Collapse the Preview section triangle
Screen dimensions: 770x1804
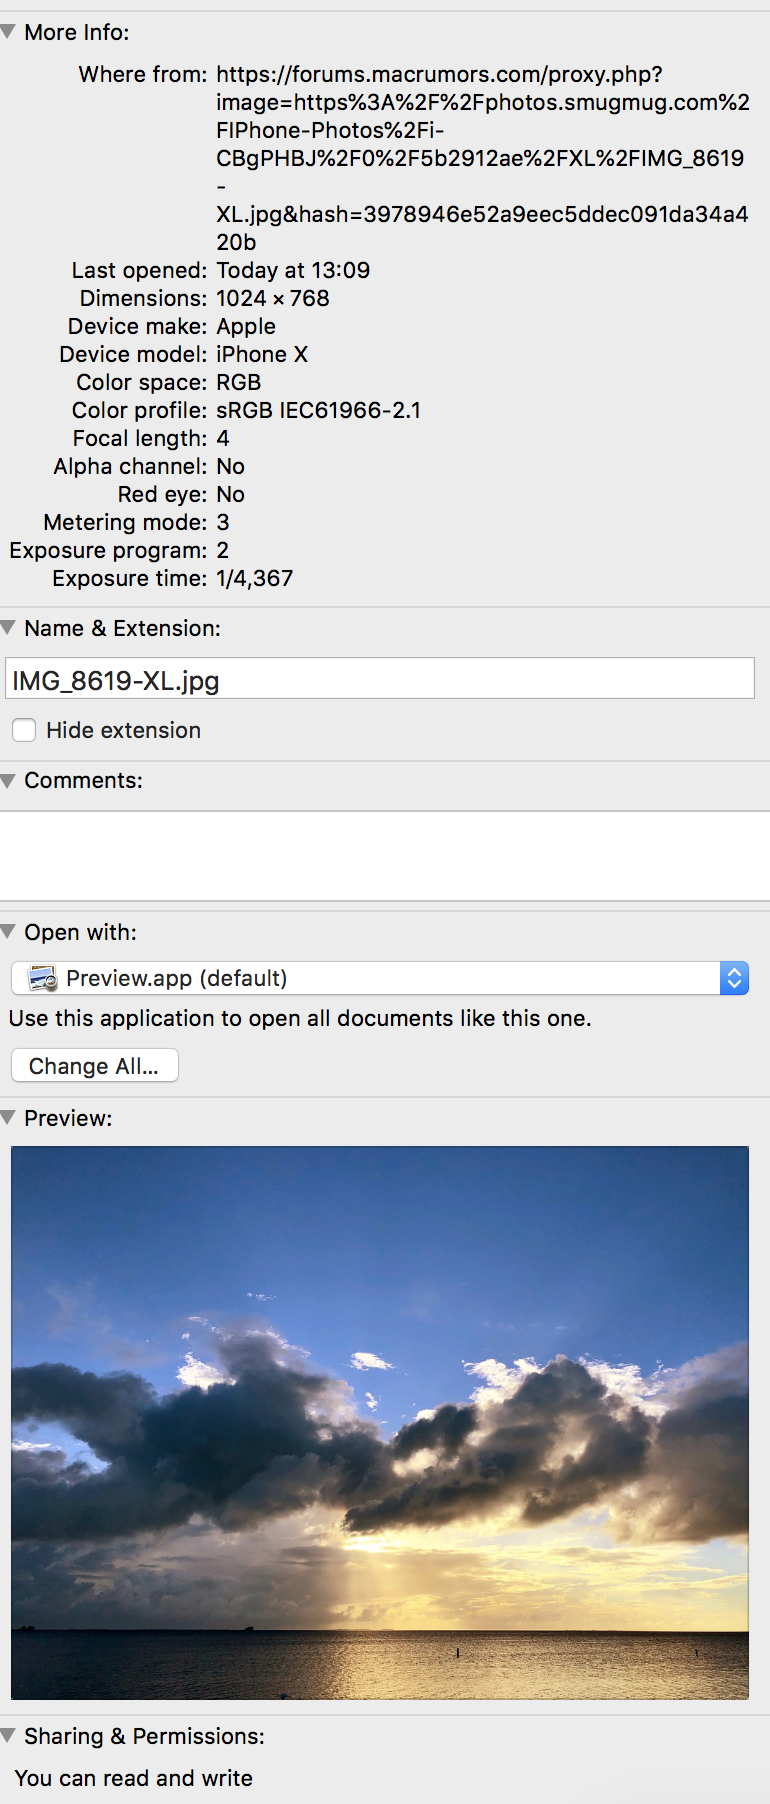click(x=9, y=1118)
